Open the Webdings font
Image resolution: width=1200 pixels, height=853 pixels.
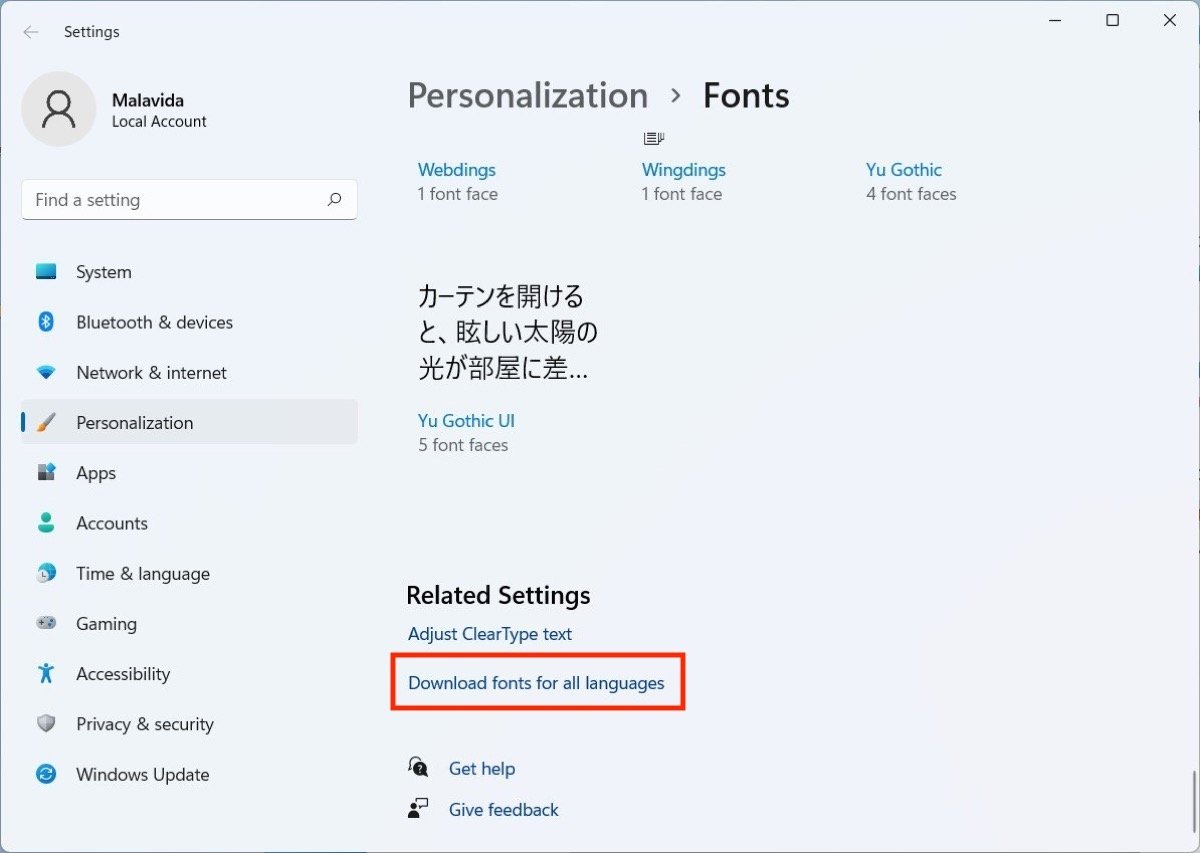[457, 170]
